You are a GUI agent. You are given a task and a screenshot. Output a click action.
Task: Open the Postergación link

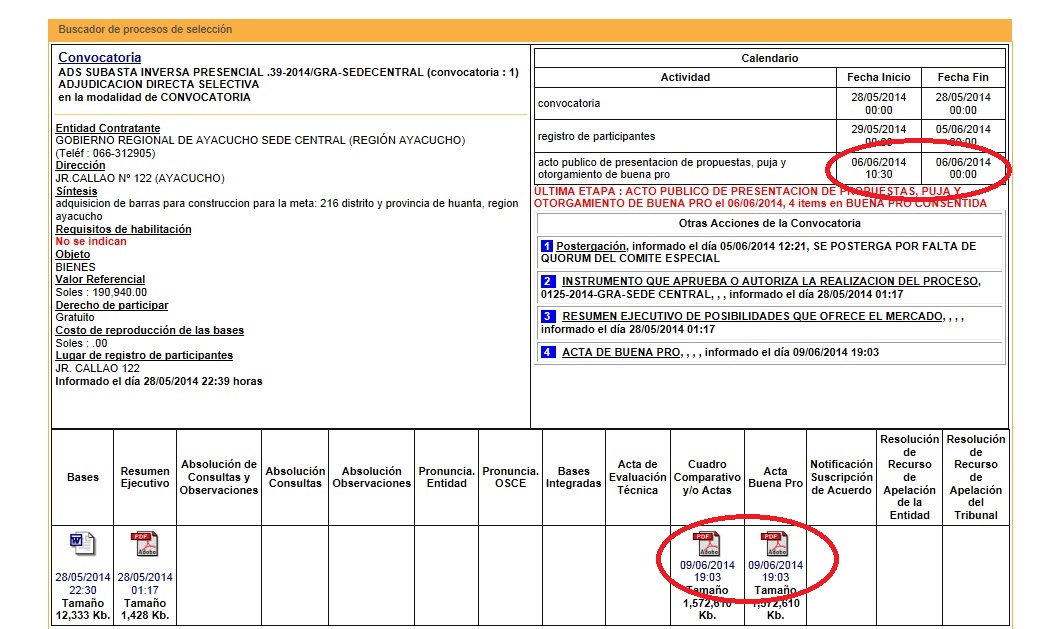pyautogui.click(x=591, y=246)
